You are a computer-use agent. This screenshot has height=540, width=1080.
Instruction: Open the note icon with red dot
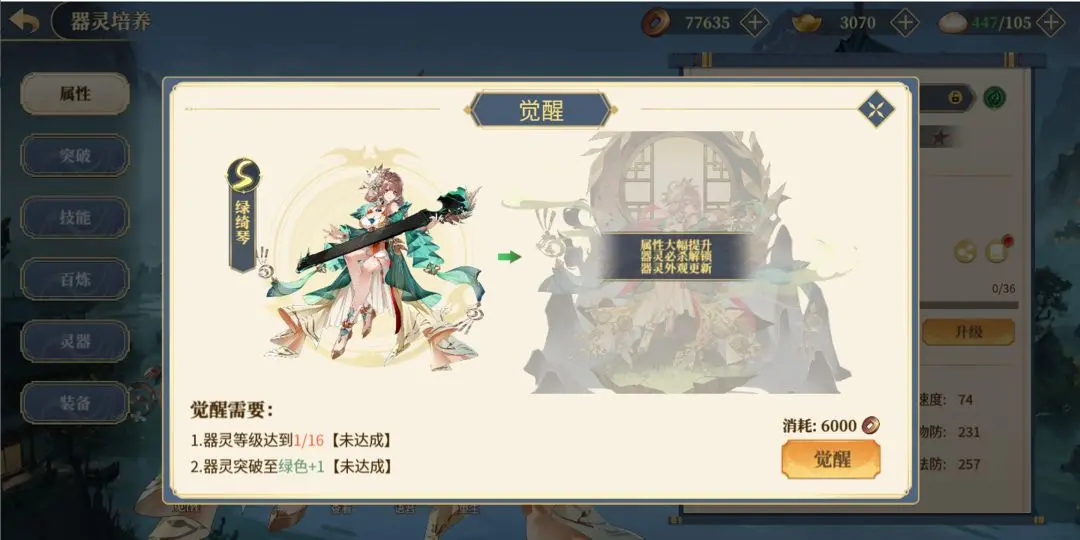[996, 251]
